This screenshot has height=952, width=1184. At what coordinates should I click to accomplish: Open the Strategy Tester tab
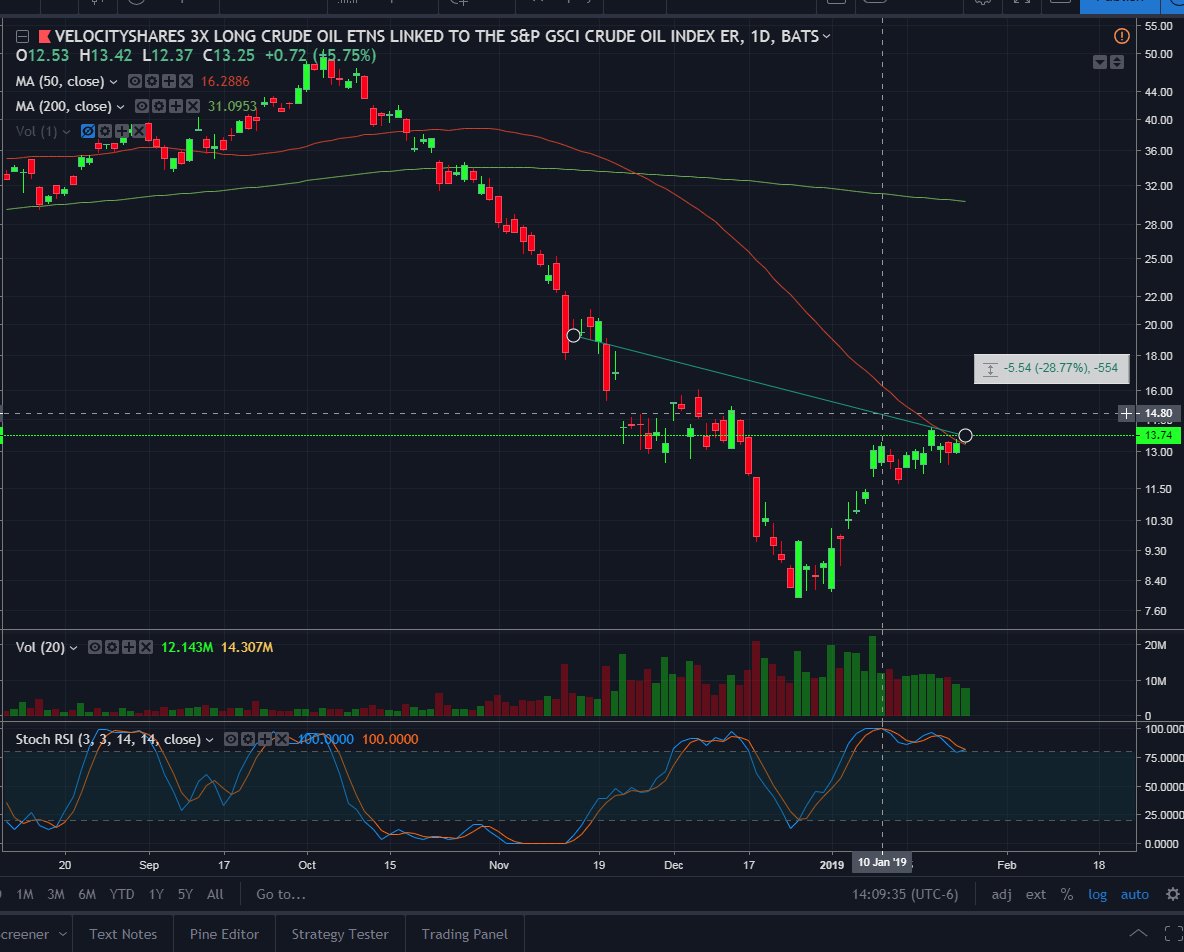(340, 934)
